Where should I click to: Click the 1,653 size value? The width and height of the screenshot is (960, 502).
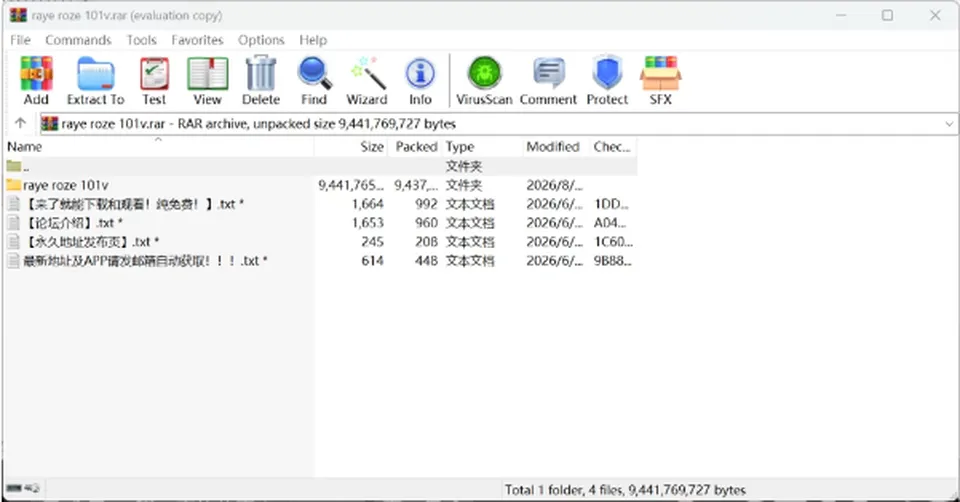pyautogui.click(x=367, y=223)
